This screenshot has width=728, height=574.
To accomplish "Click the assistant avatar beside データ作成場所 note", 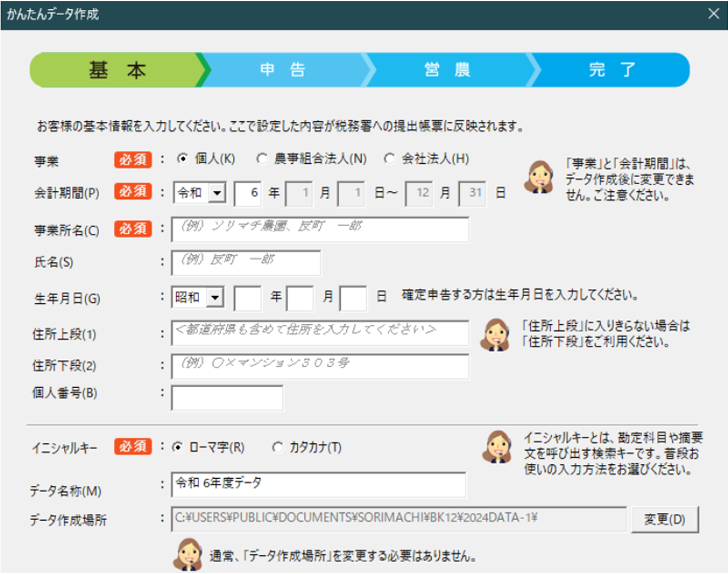I will [x=188, y=553].
